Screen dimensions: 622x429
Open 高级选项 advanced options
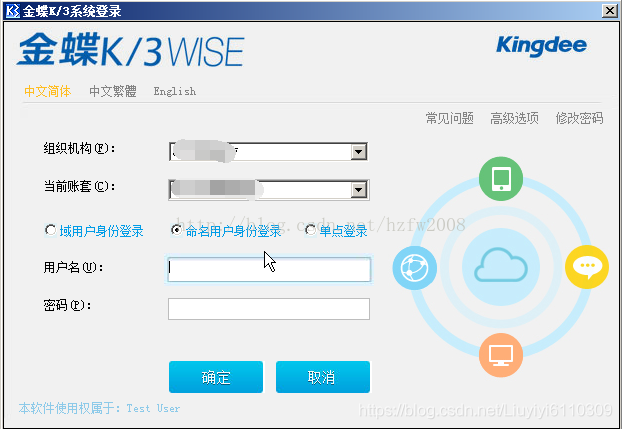click(514, 118)
